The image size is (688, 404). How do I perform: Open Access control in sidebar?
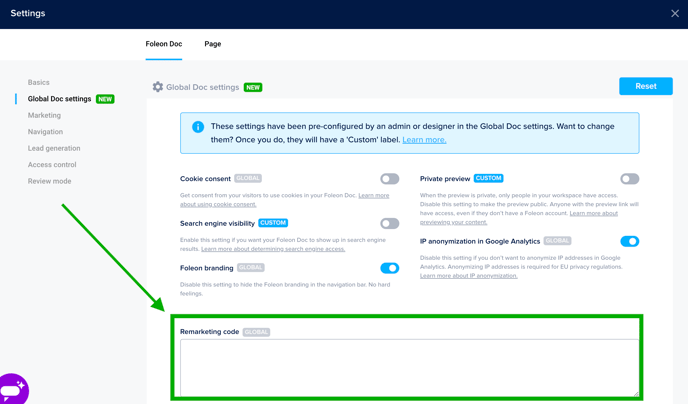coord(52,165)
